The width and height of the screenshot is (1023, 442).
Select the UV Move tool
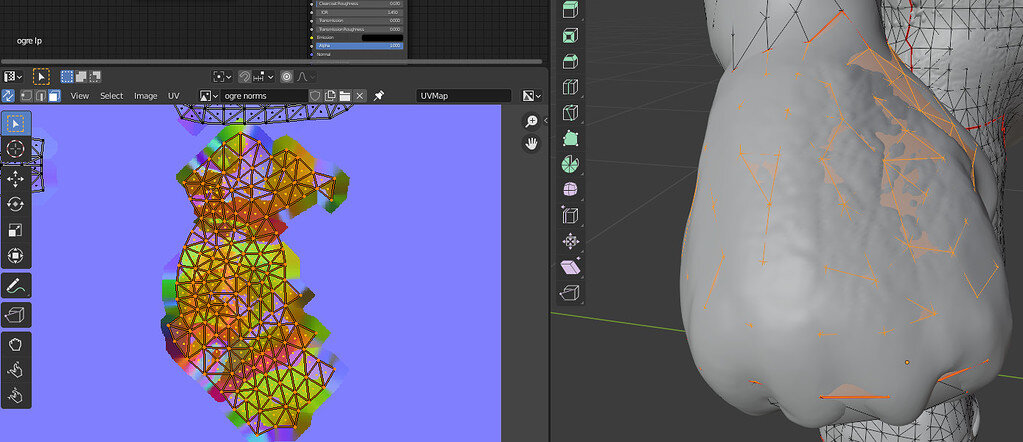(16, 178)
